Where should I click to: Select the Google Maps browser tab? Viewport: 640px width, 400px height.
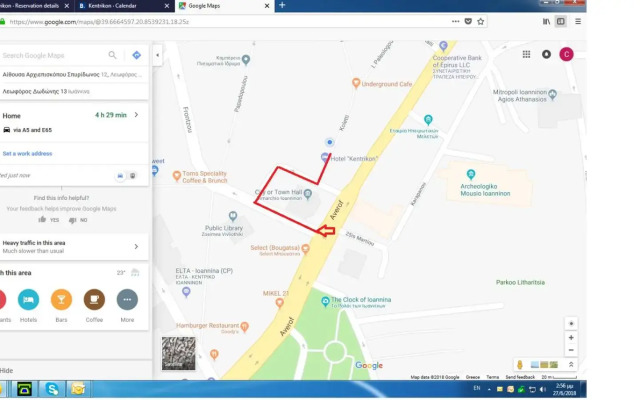click(x=224, y=6)
